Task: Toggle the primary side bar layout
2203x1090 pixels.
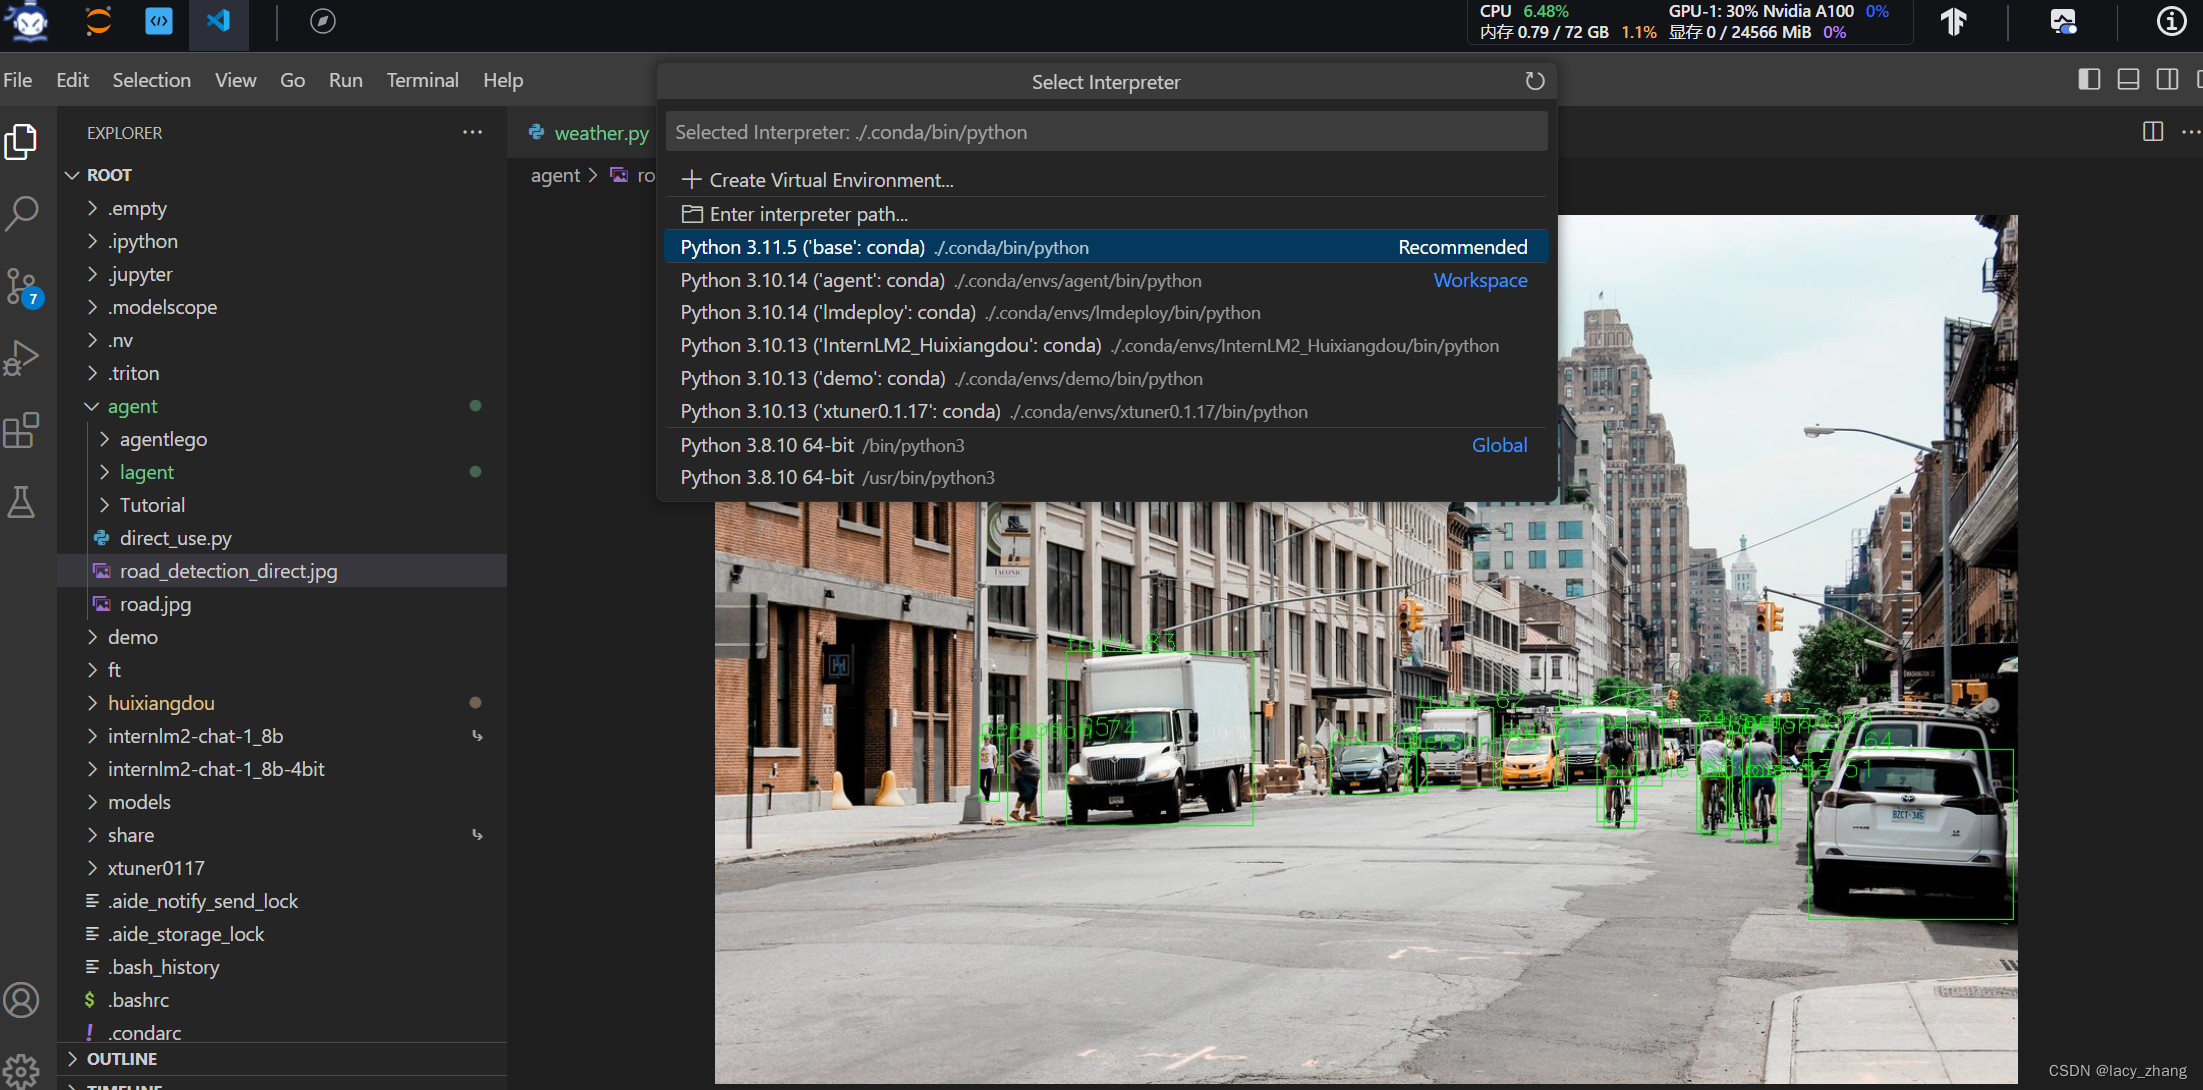Action: point(2089,80)
